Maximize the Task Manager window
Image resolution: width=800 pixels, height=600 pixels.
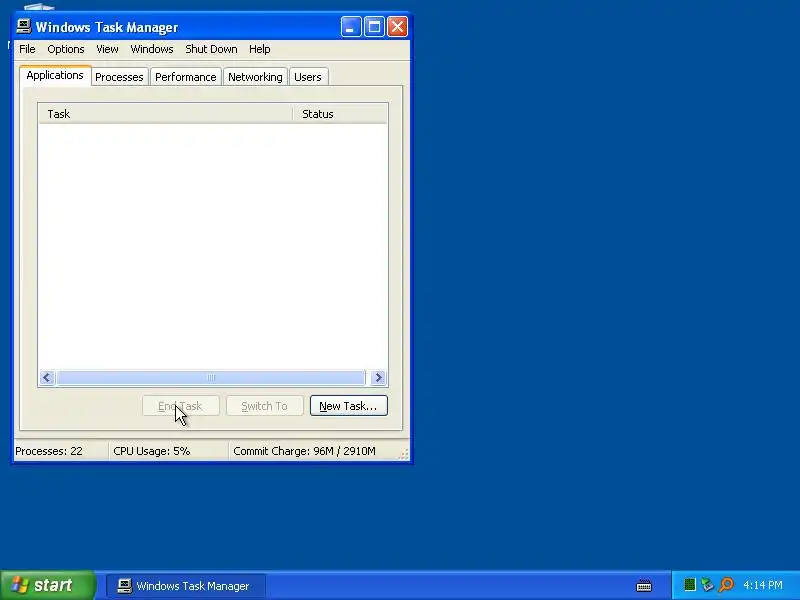click(374, 27)
